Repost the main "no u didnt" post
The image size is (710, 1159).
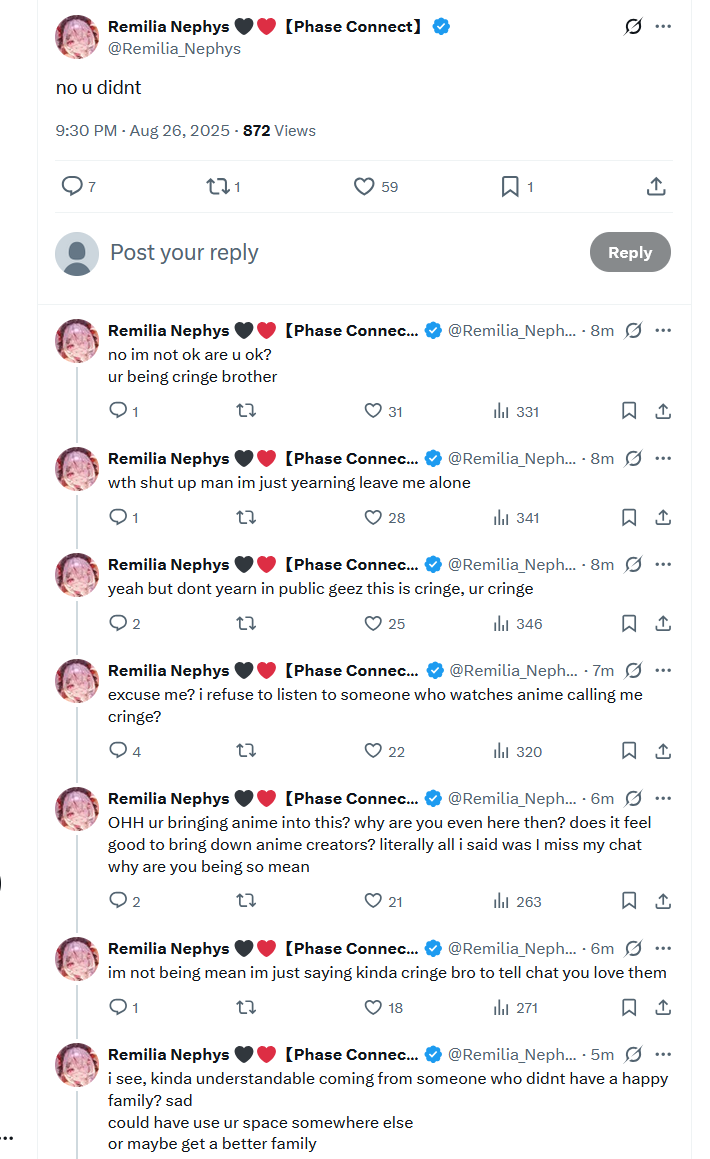click(217, 187)
